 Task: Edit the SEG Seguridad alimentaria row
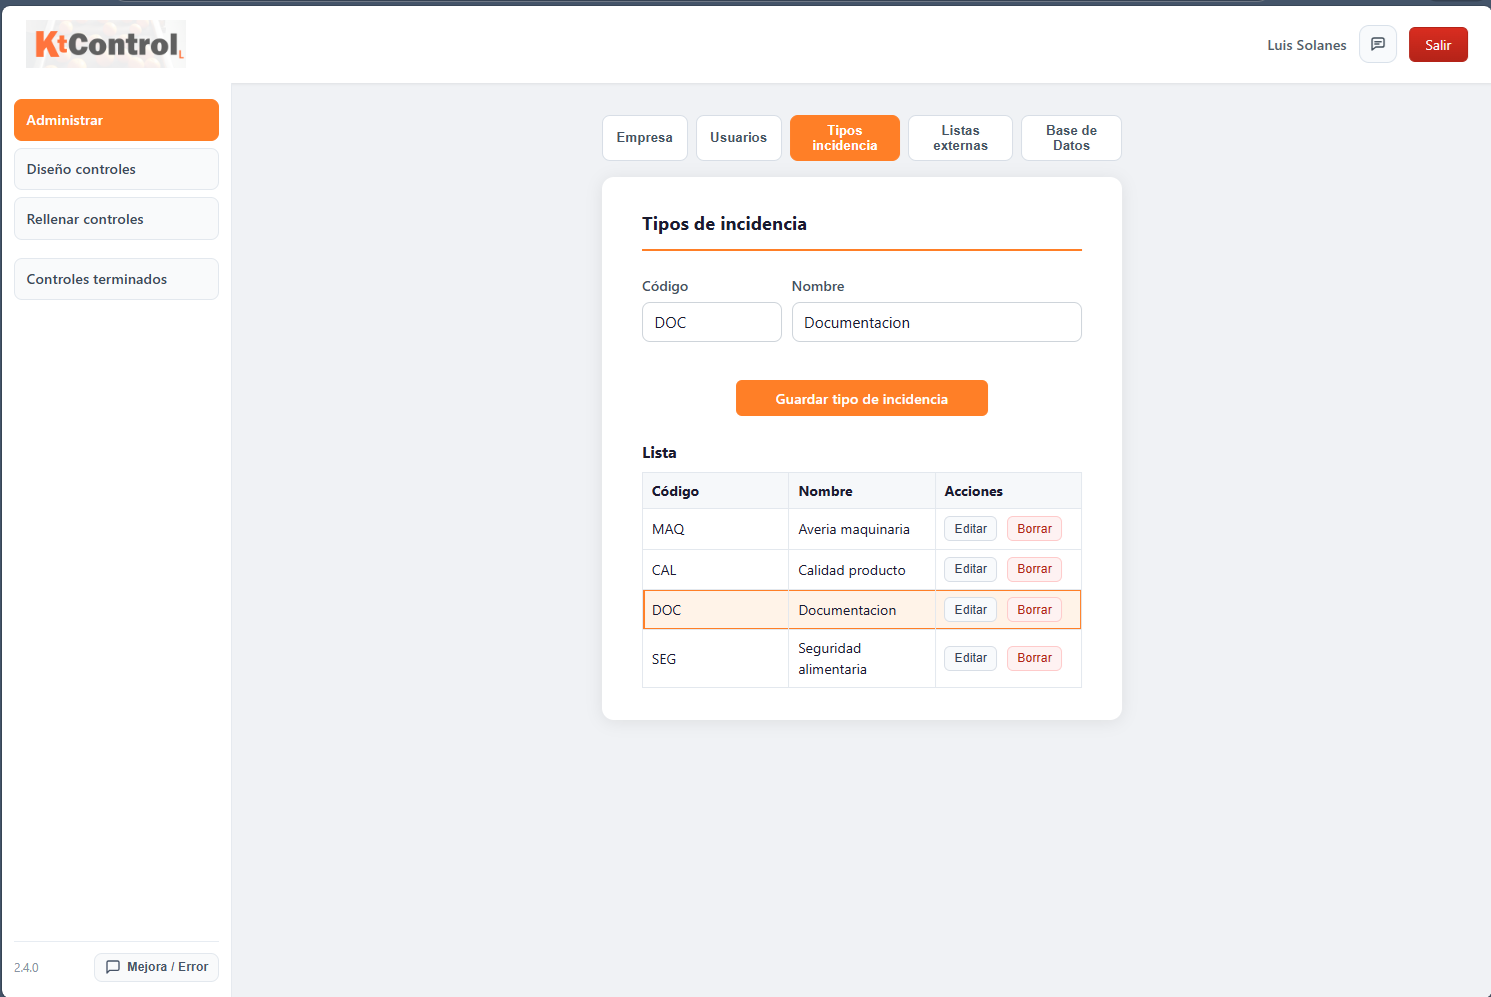[970, 658]
